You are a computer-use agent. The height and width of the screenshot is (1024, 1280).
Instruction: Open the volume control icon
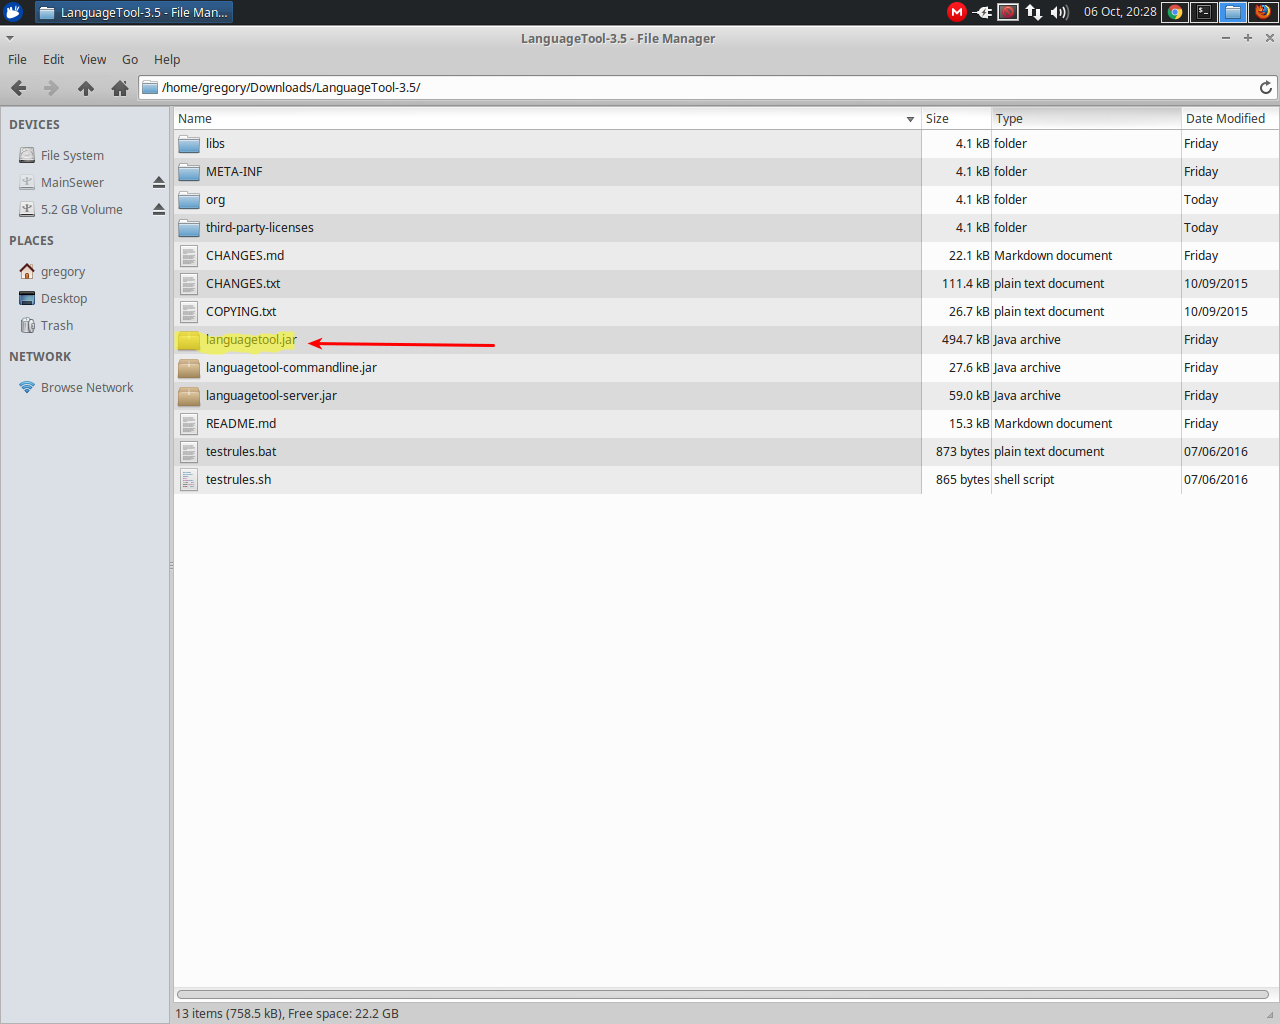pos(1060,12)
